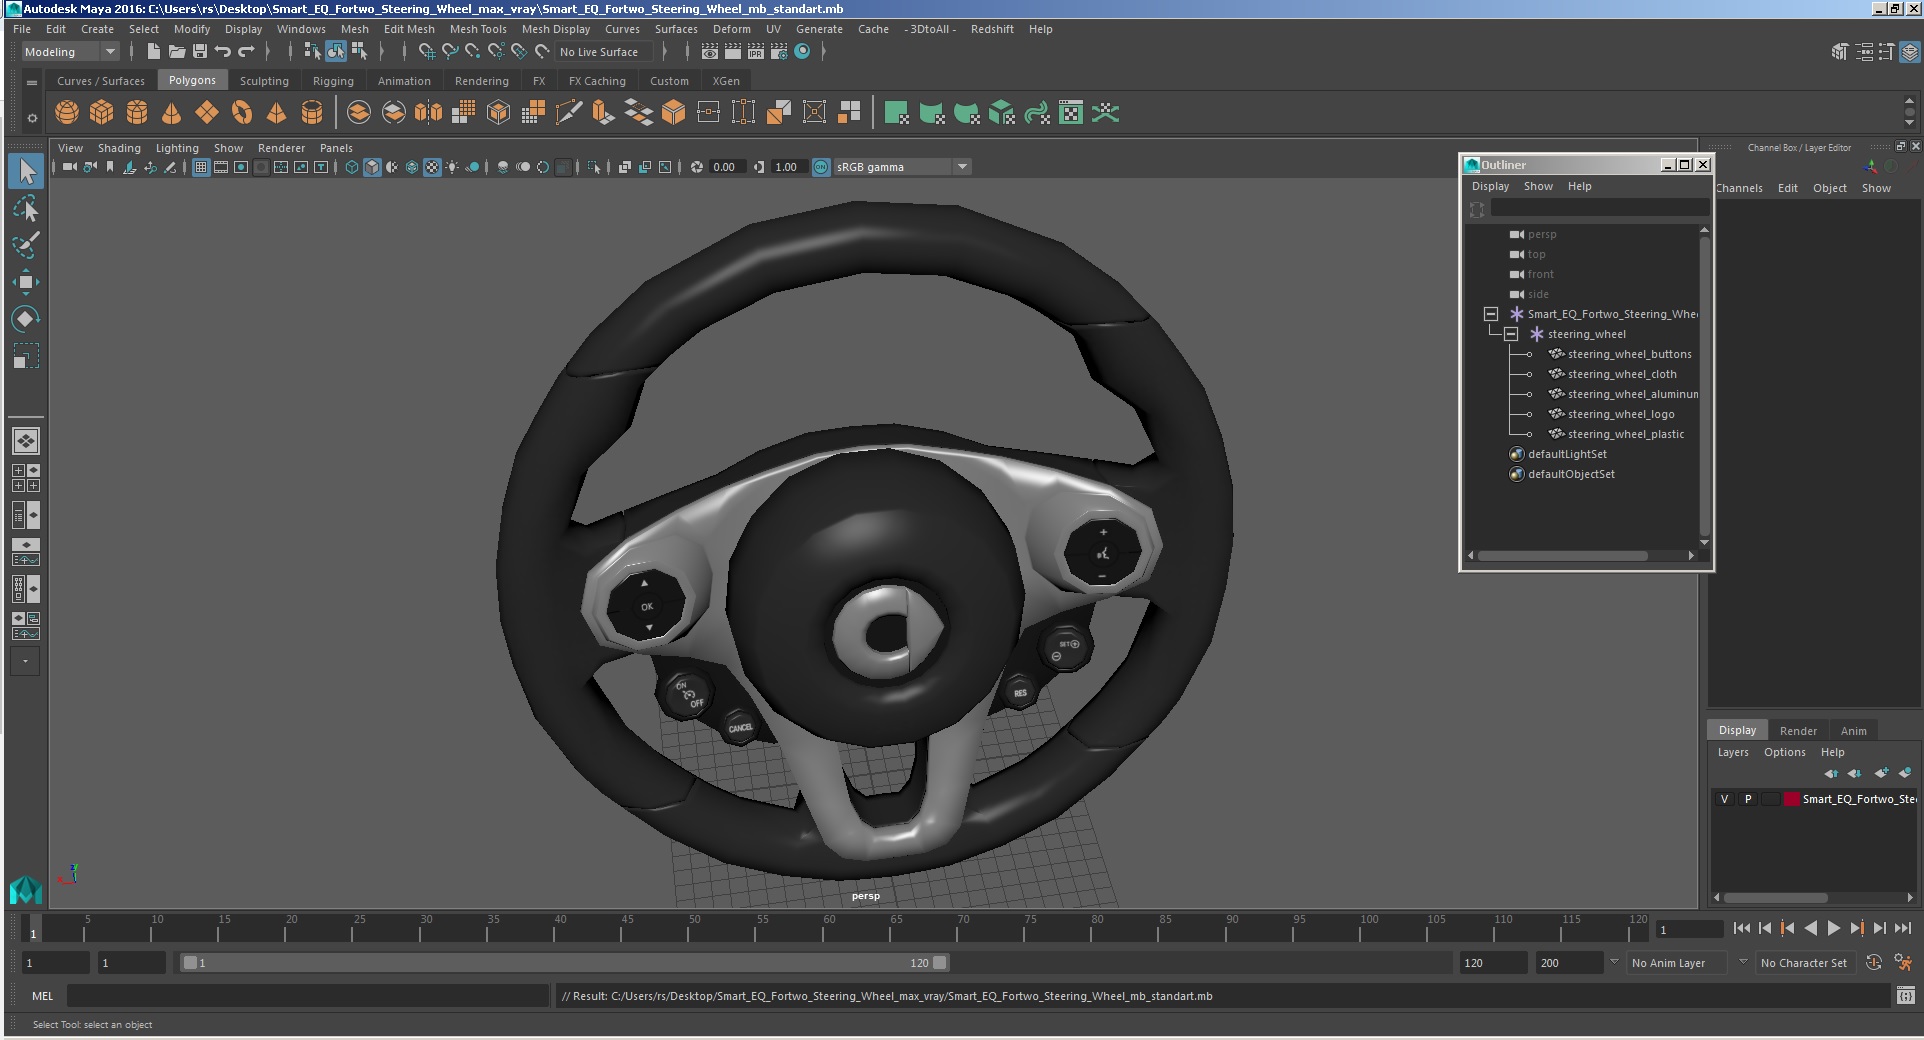Click the Bevel cube shelf icon

(x=673, y=113)
